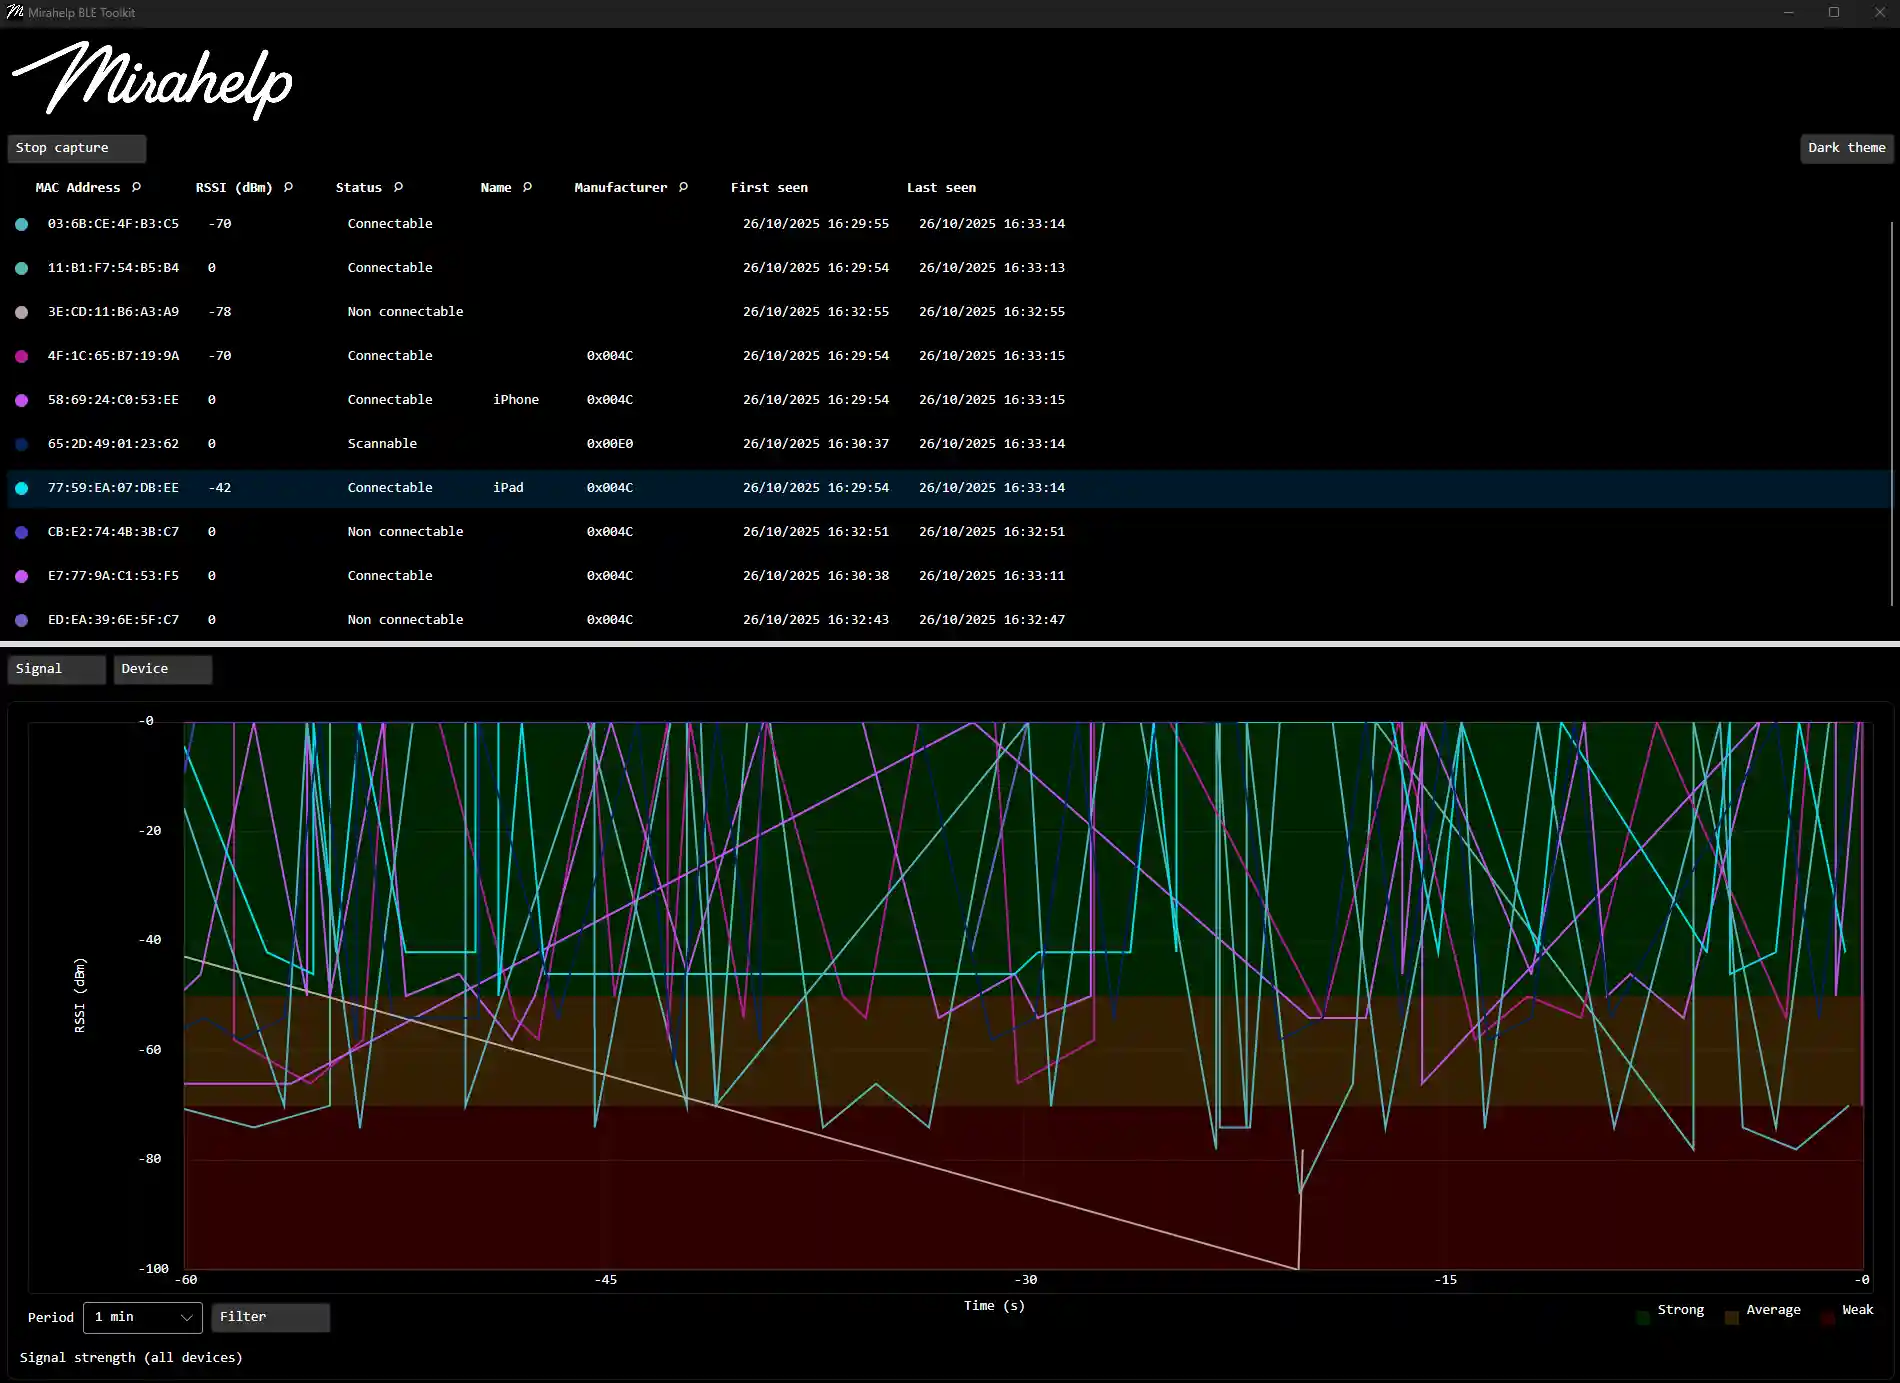Click the cyan dot next to the iPad row
Image resolution: width=1900 pixels, height=1383 pixels.
point(21,488)
